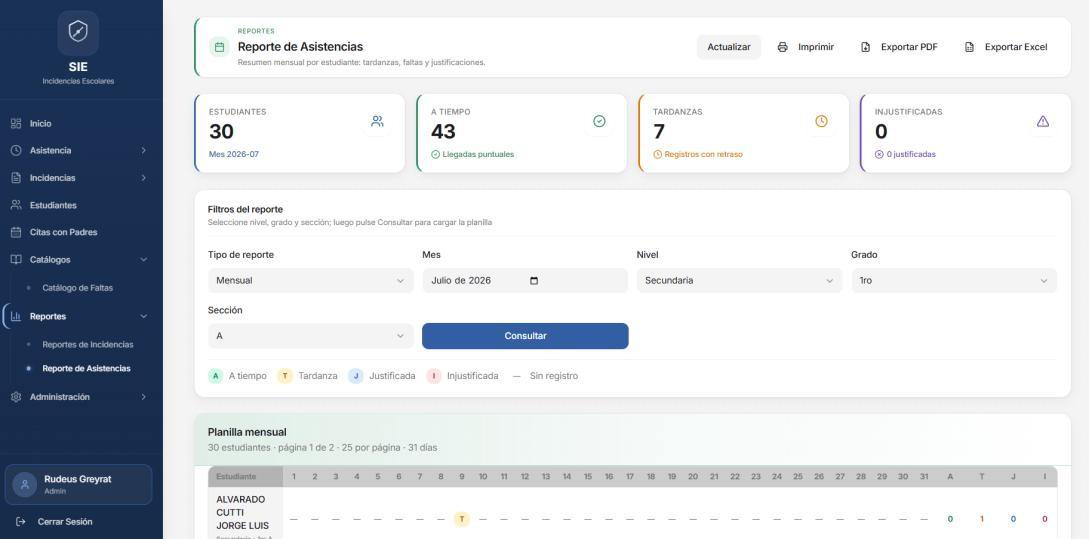Click the Sin registro legend label

coord(554,376)
